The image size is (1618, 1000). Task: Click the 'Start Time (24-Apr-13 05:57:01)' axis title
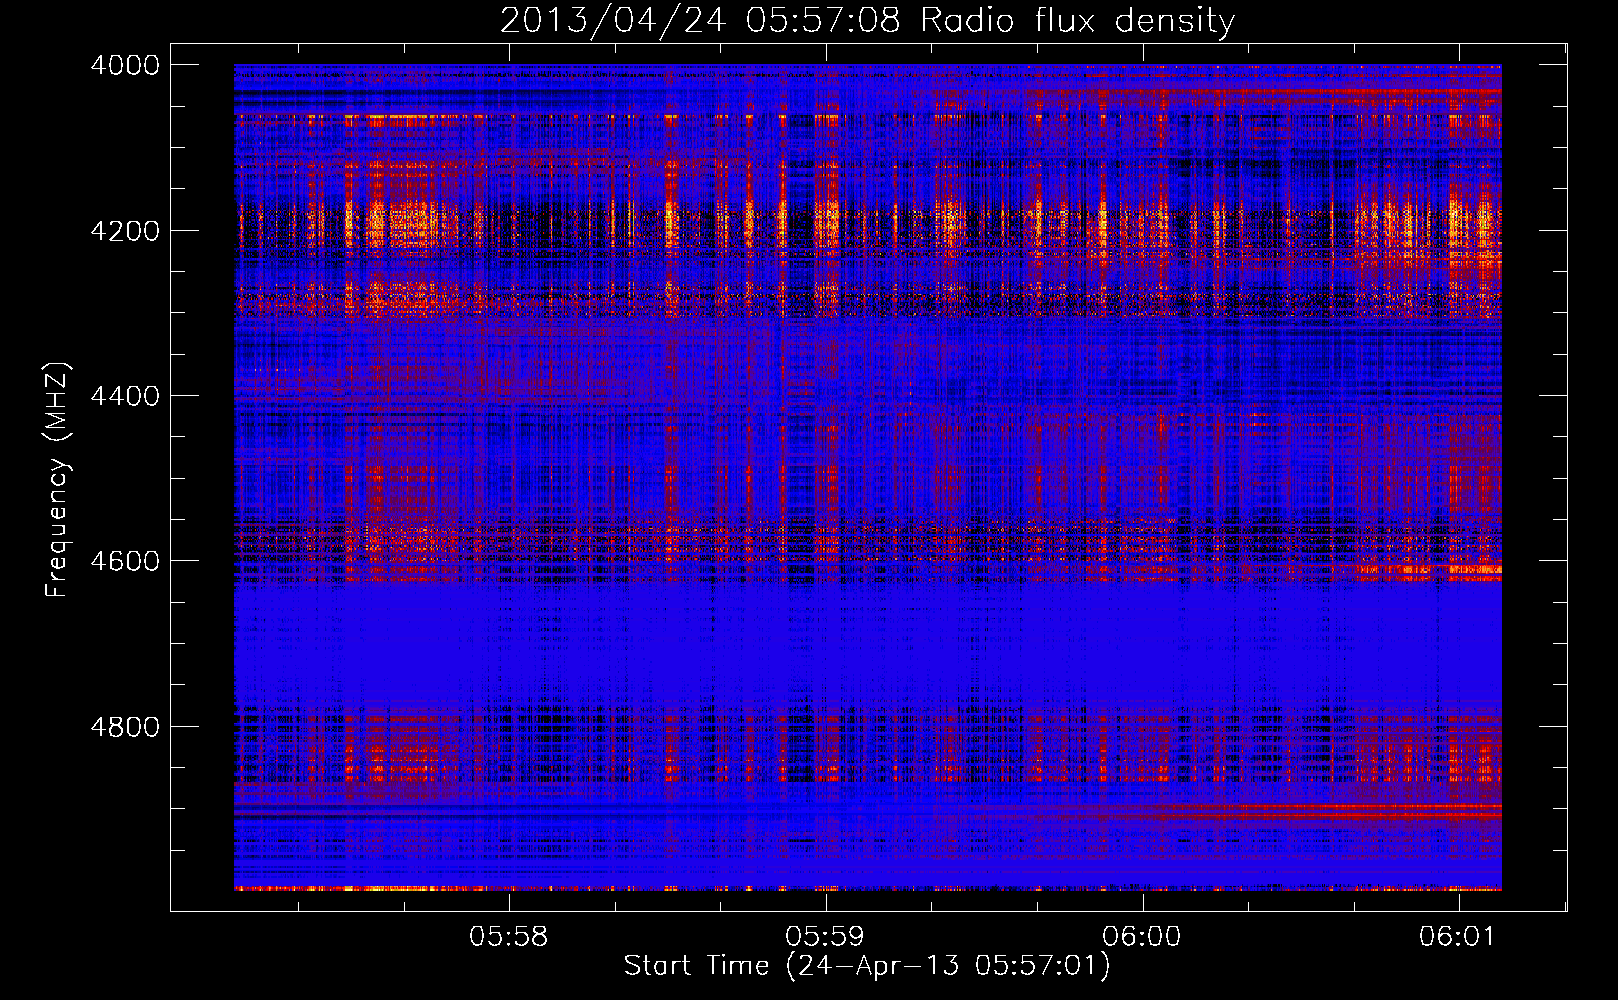[x=867, y=966]
